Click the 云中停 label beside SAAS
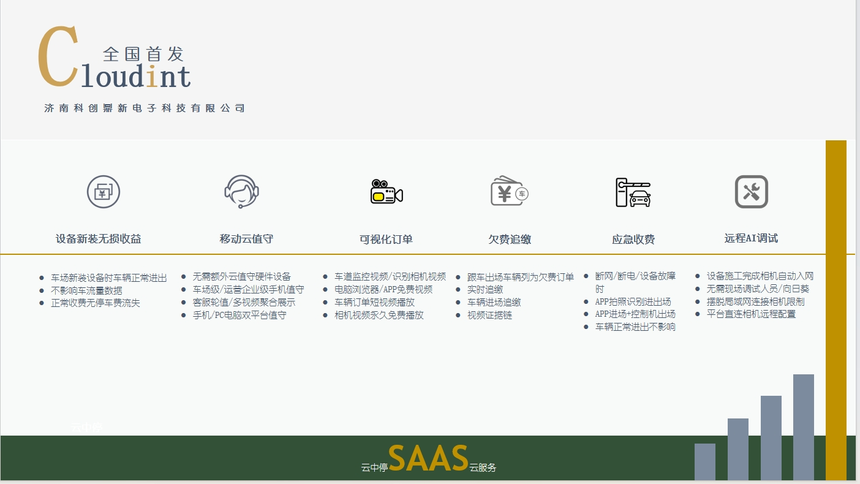This screenshot has width=860, height=484. [x=375, y=468]
